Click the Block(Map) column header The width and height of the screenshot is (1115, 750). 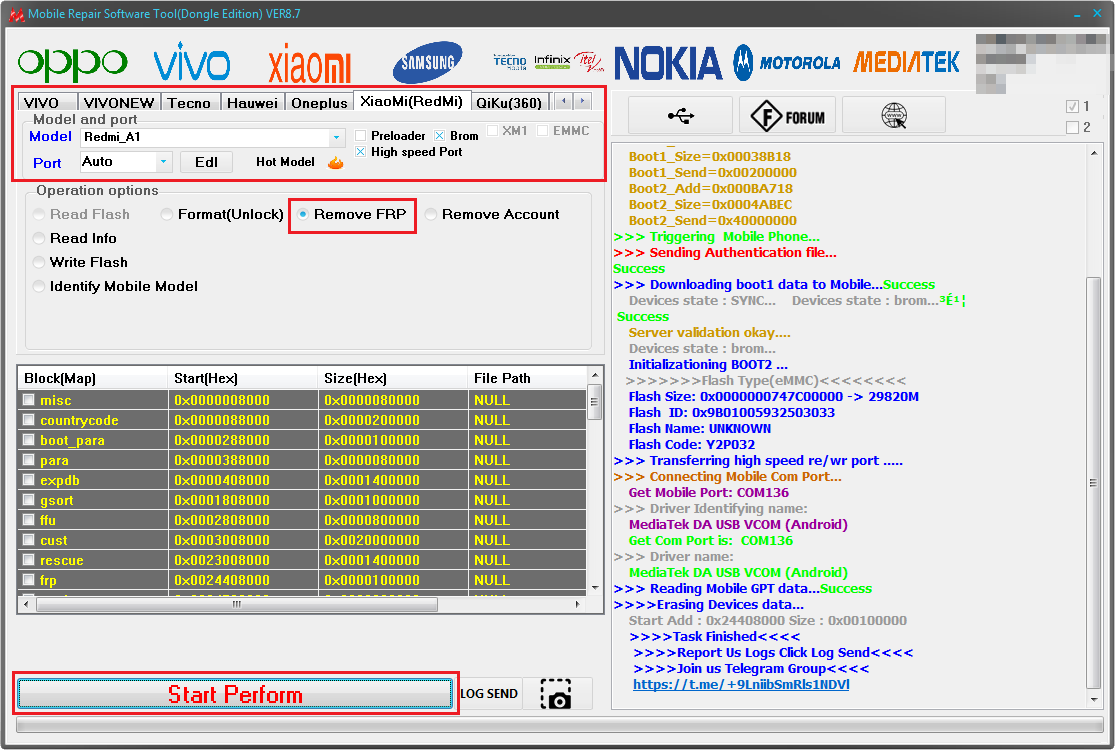click(x=93, y=378)
